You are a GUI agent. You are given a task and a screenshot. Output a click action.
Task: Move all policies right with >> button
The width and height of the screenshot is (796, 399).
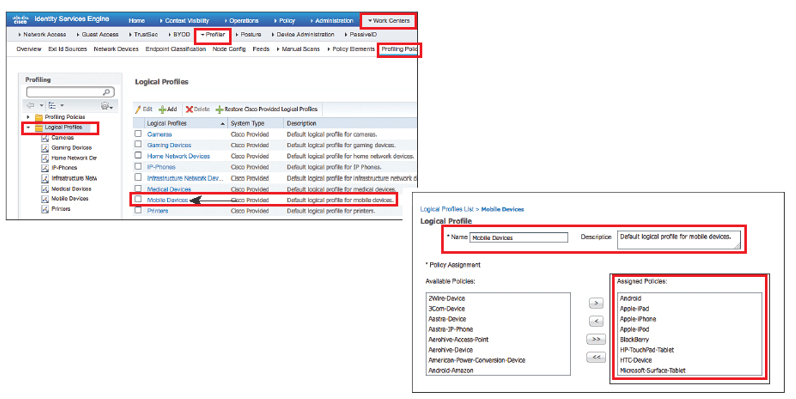pyautogui.click(x=596, y=339)
